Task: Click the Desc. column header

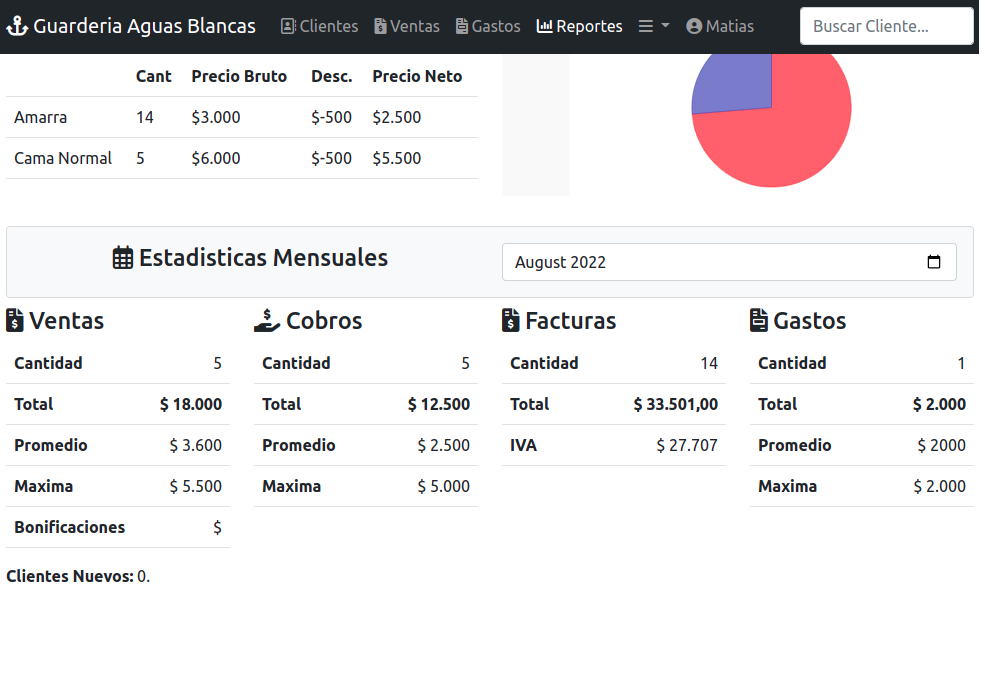Action: click(332, 76)
